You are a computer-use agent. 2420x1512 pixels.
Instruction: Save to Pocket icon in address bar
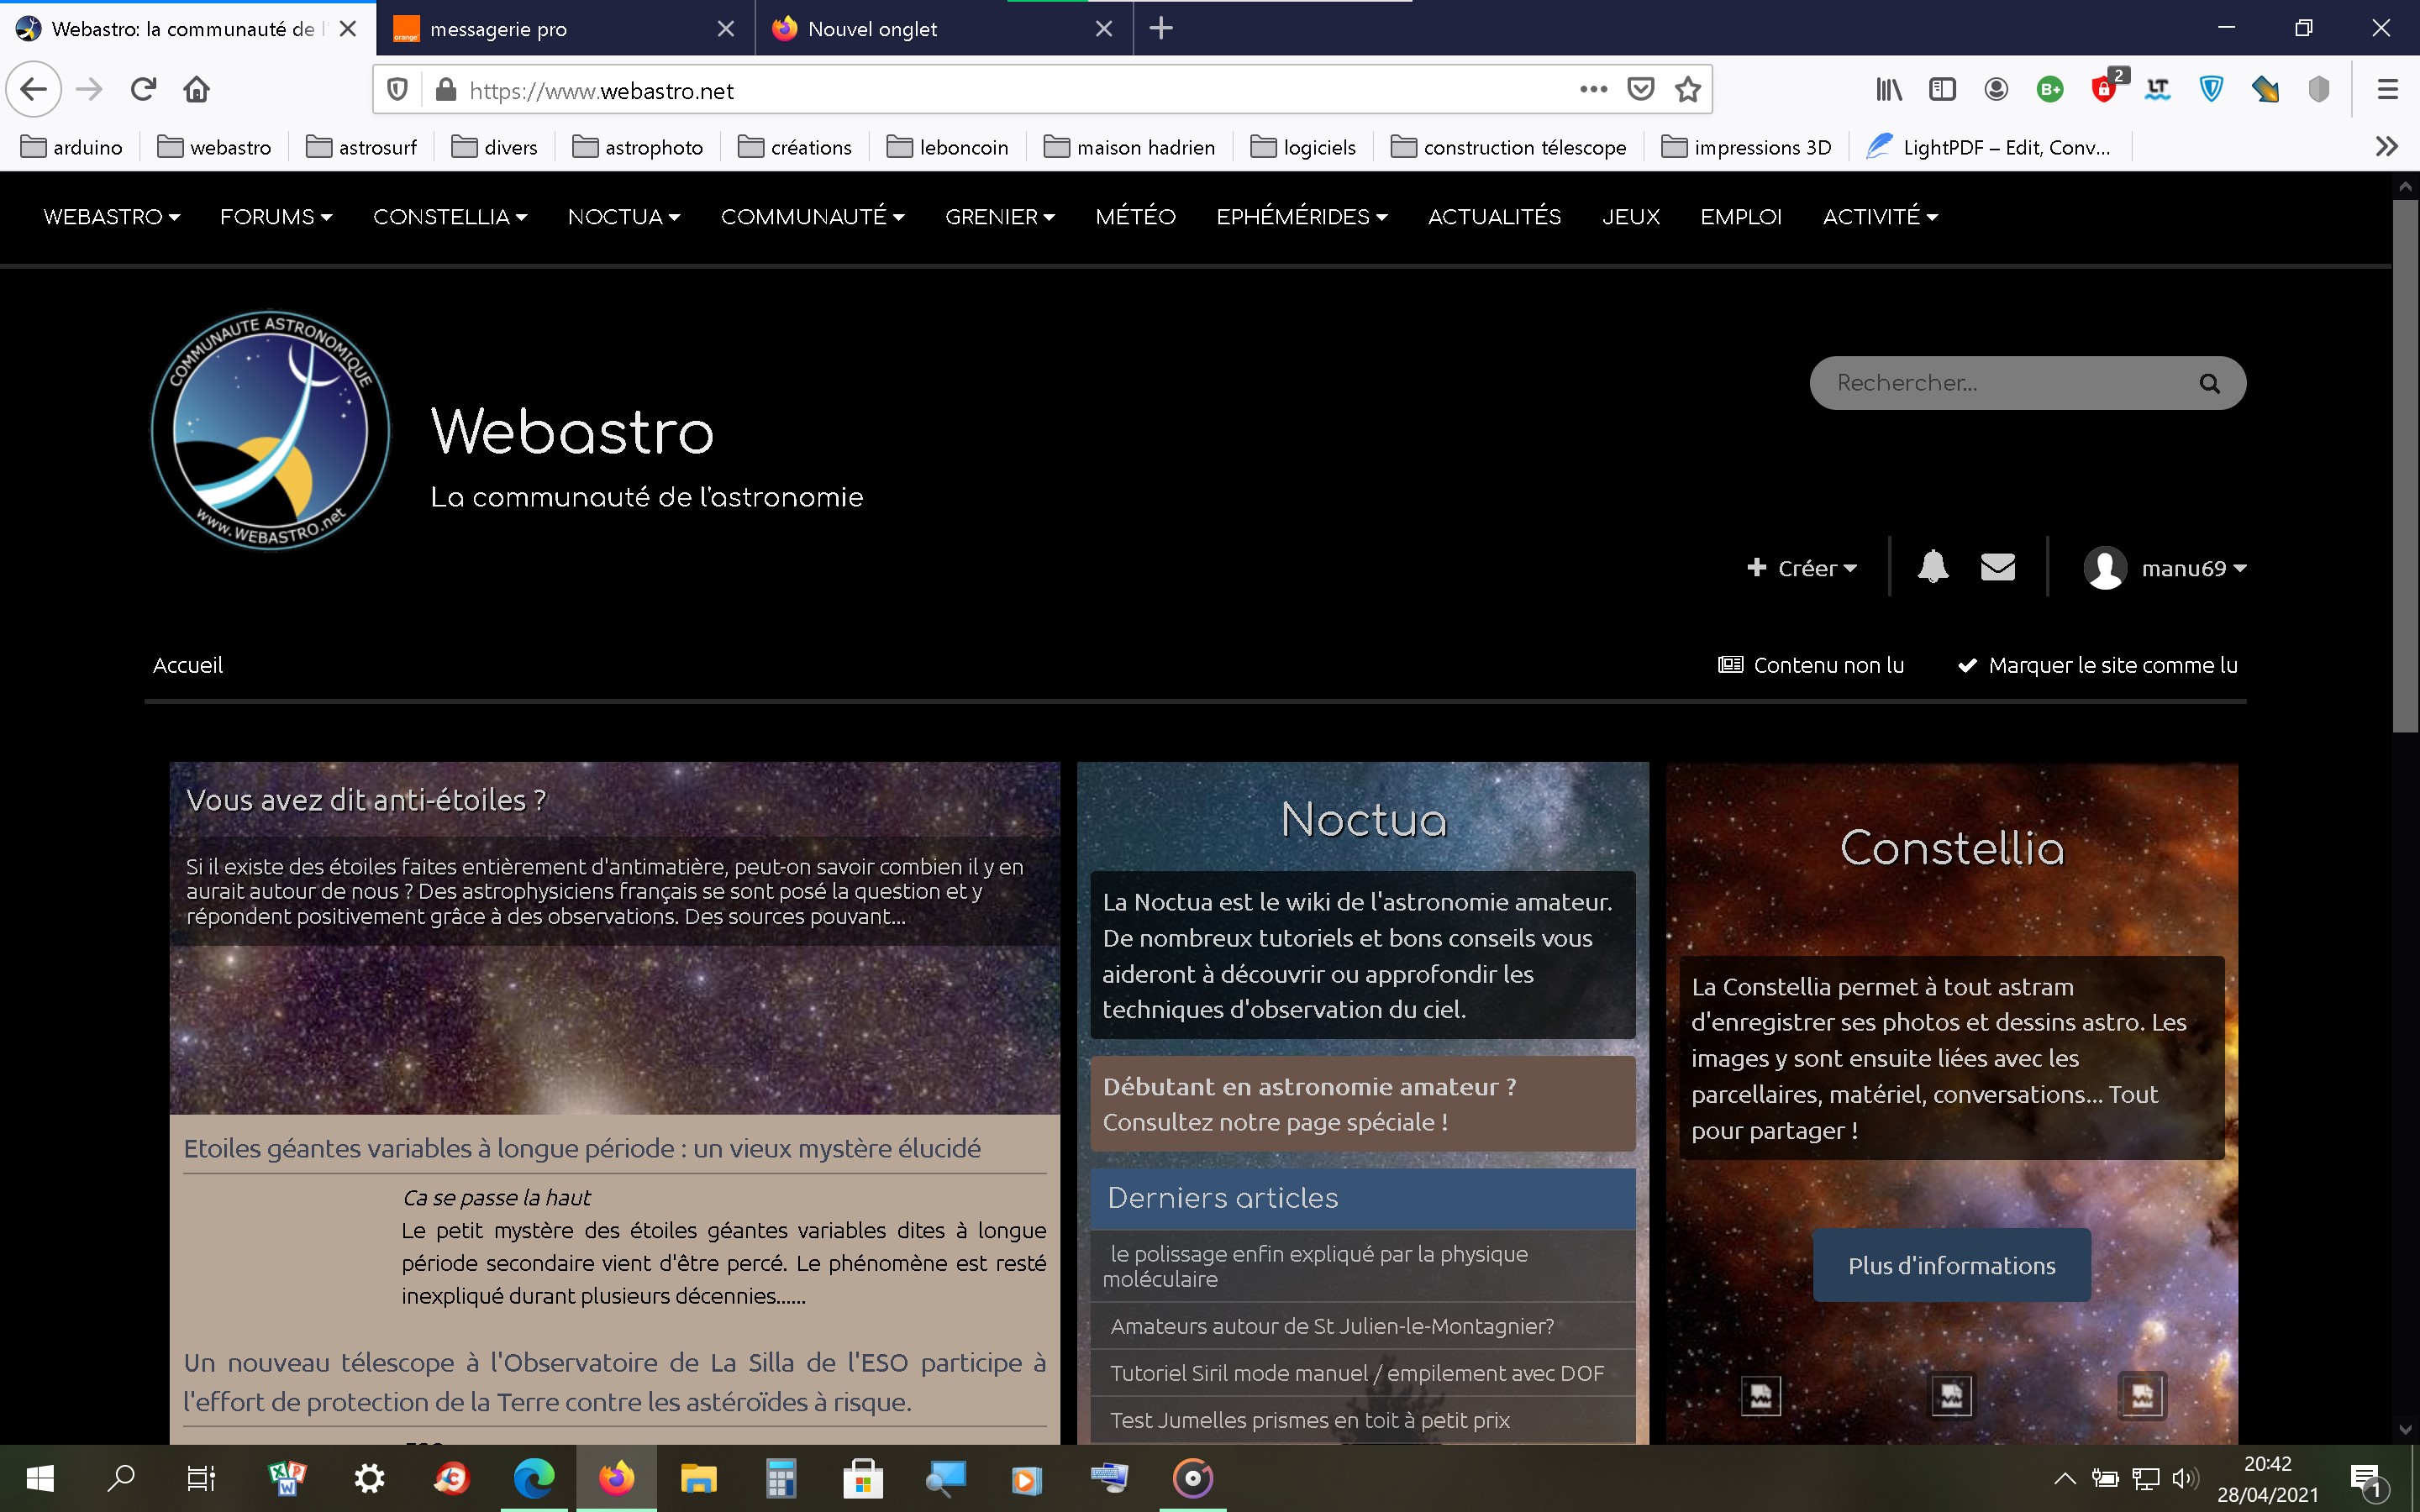click(1640, 90)
